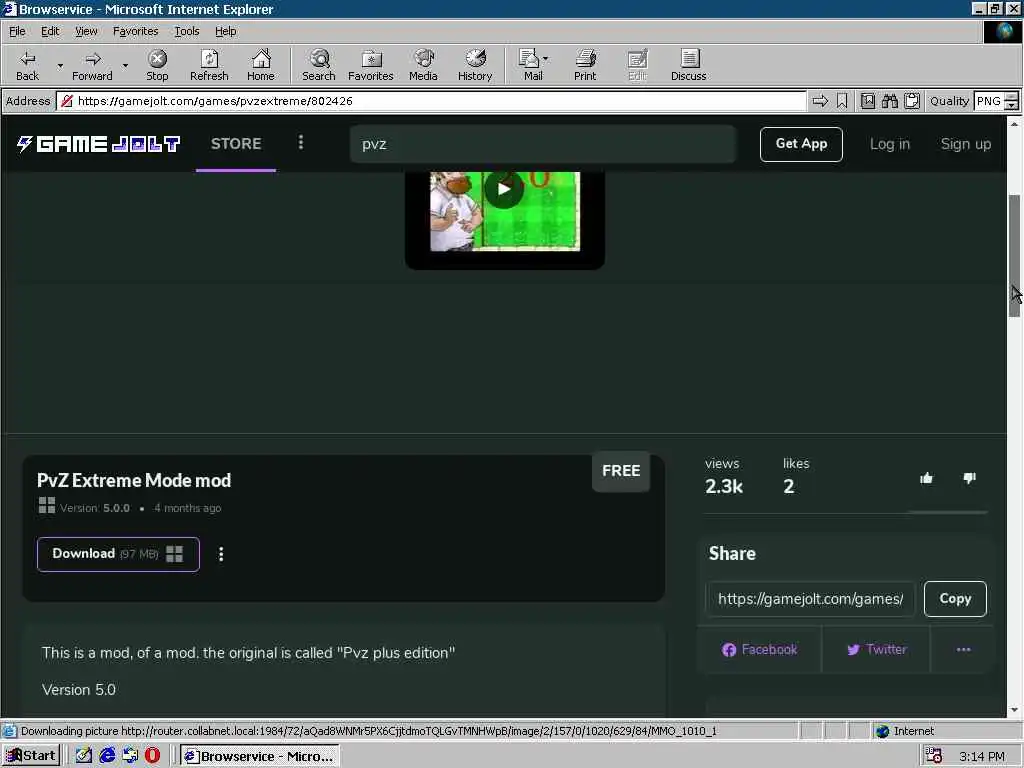
Task: Click the Log in link
Action: pyautogui.click(x=889, y=144)
